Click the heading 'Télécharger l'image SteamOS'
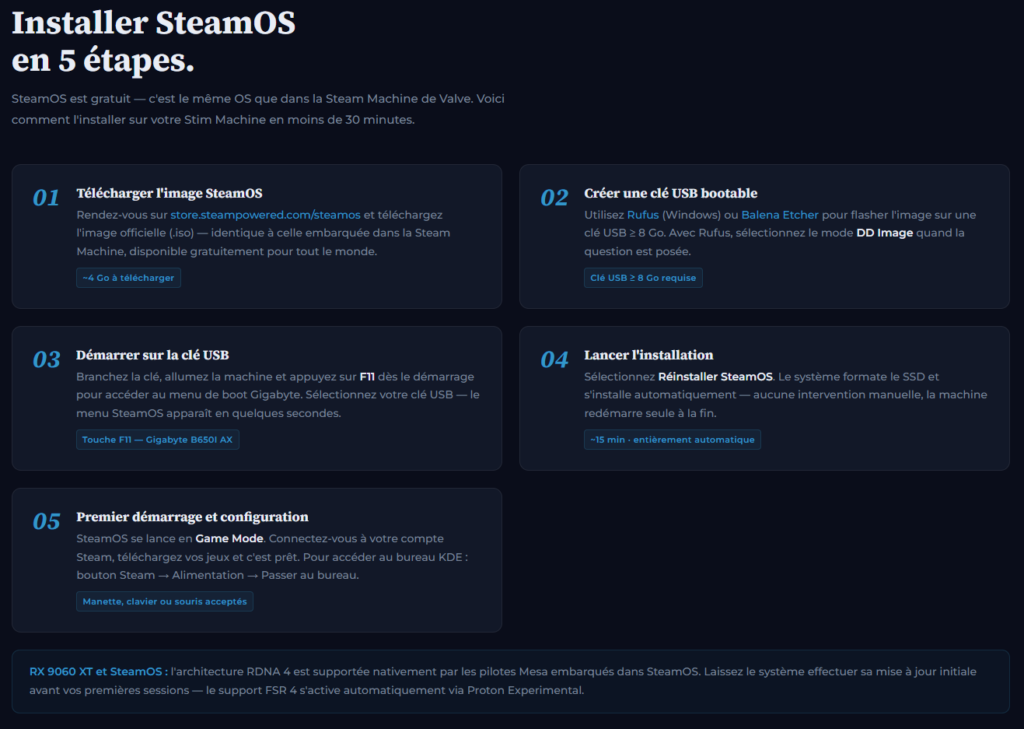1024x729 pixels. click(x=169, y=193)
